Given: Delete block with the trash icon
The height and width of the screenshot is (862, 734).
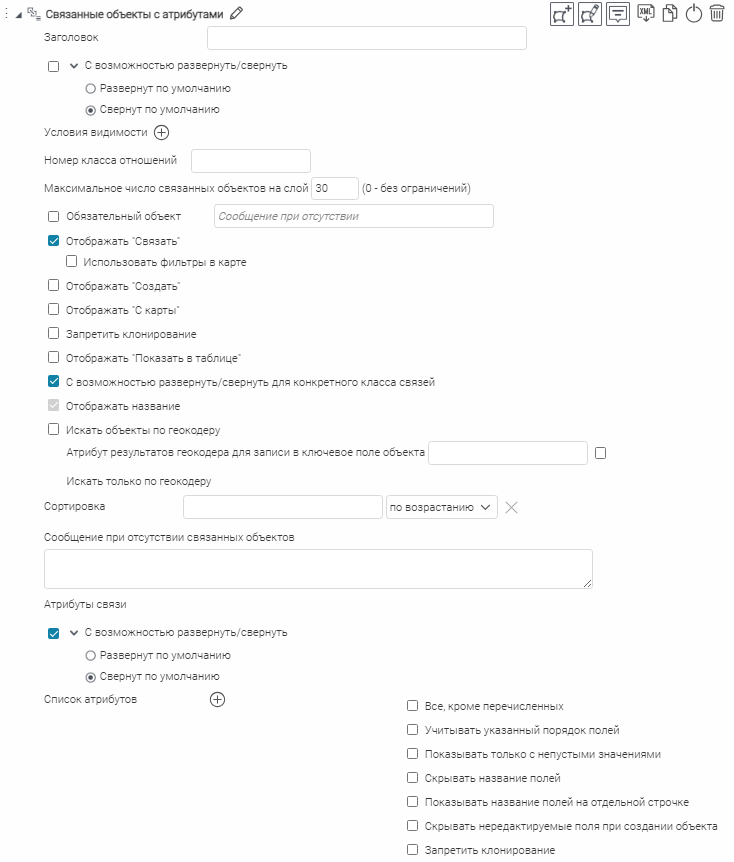Looking at the screenshot, I should coord(717,14).
